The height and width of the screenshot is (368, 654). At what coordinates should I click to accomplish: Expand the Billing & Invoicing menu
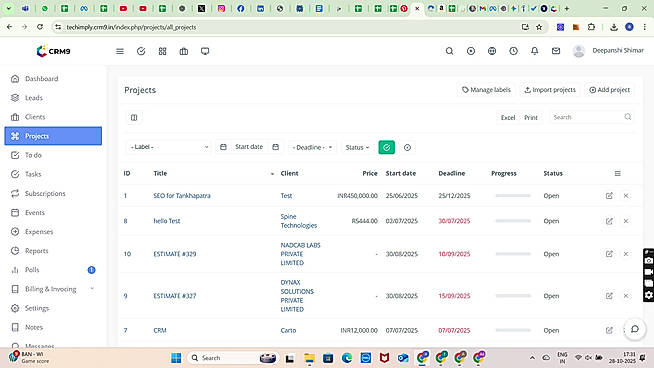coord(53,289)
